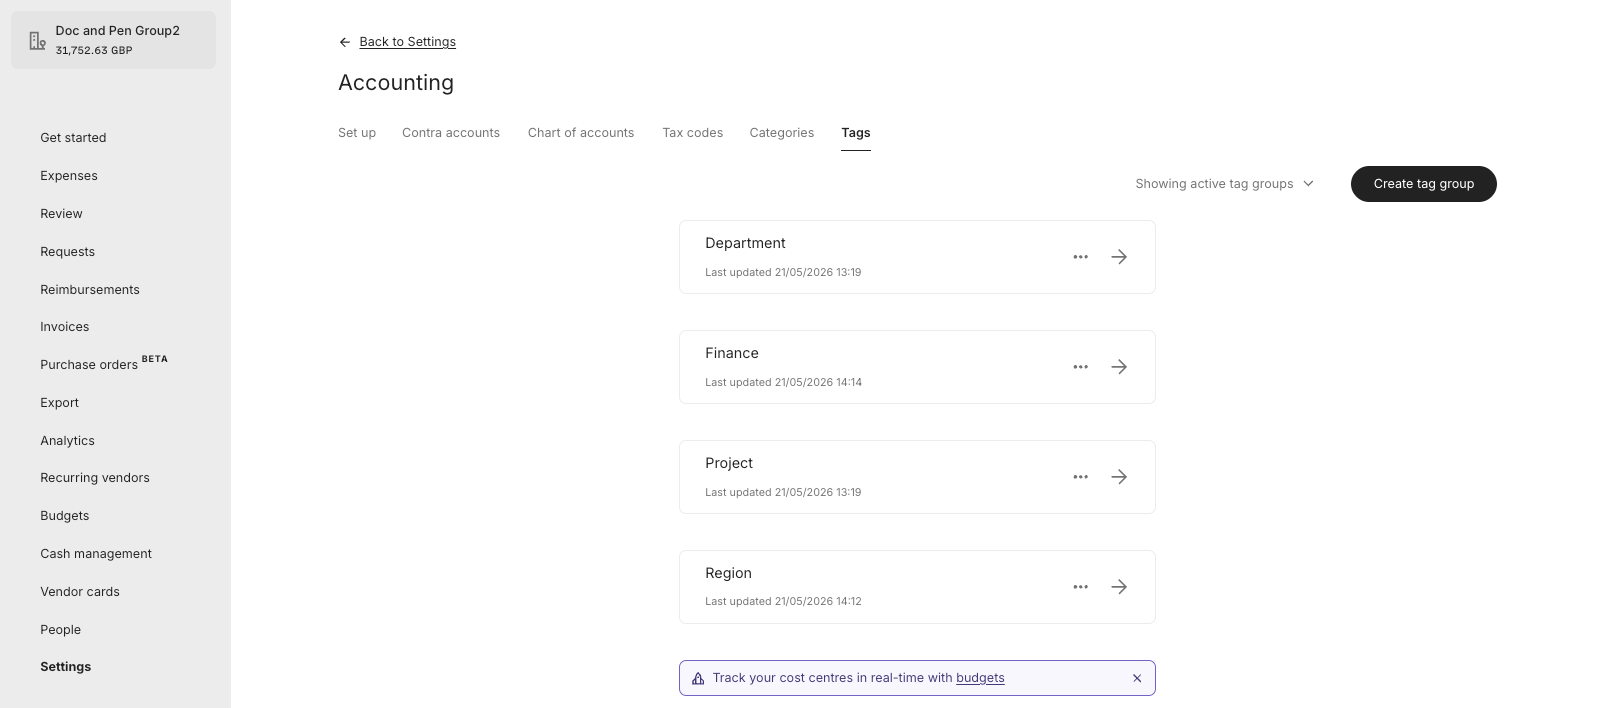Go to Invoices in the sidebar

pos(65,327)
